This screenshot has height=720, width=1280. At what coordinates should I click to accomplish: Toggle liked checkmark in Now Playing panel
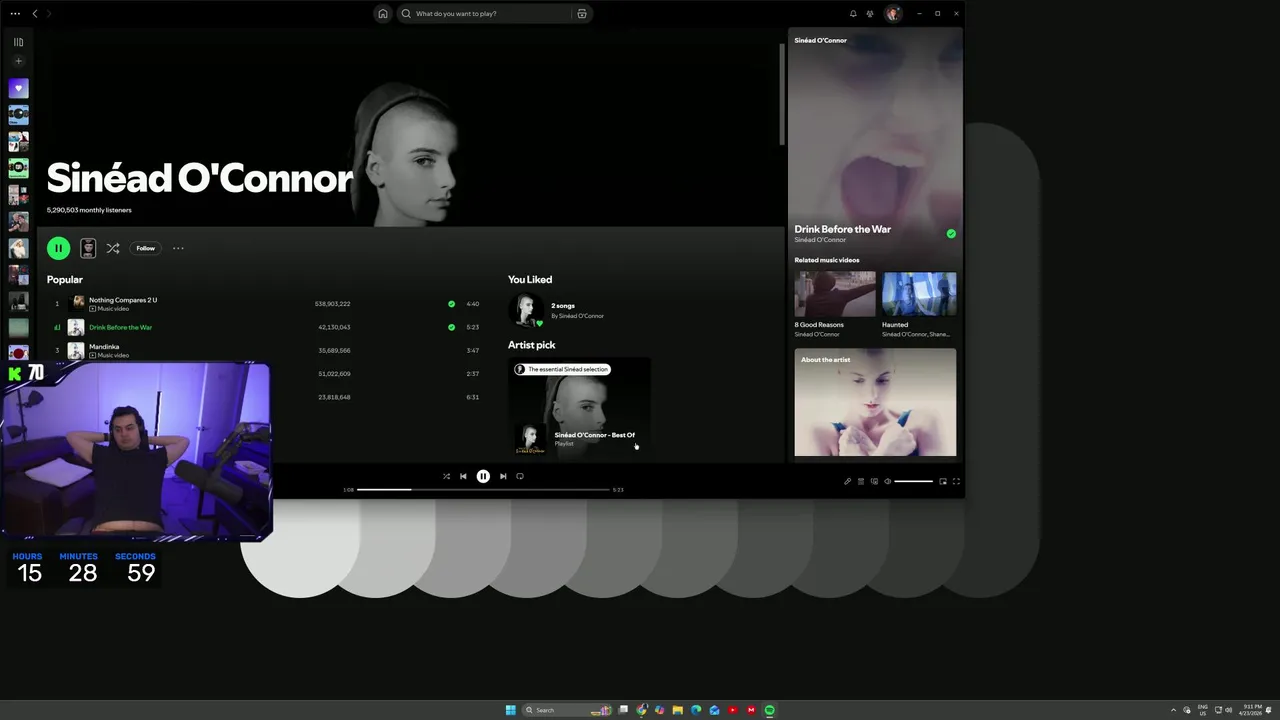[951, 234]
